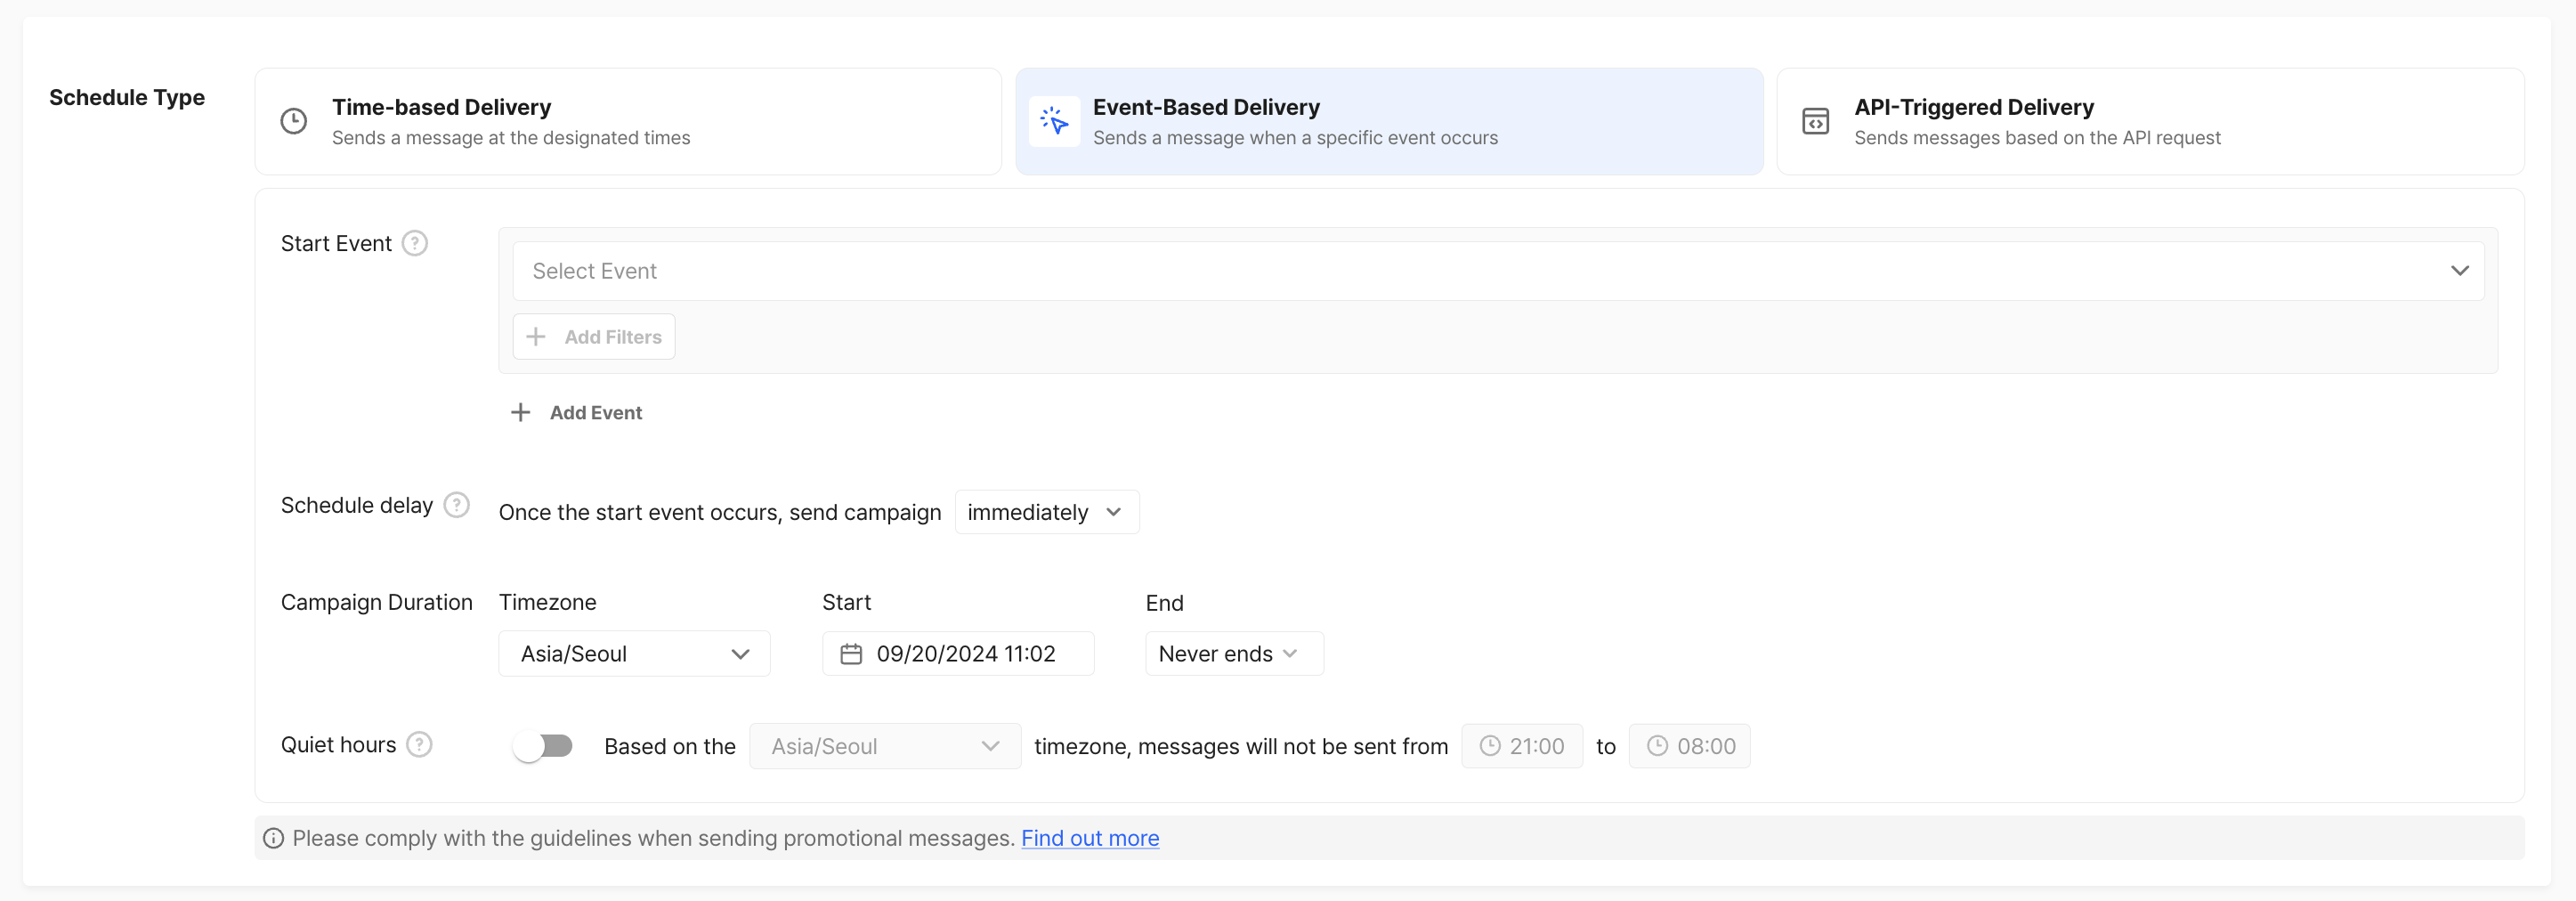Click the 08:00 quiet hours end time field
The image size is (2576, 901).
pos(1689,746)
